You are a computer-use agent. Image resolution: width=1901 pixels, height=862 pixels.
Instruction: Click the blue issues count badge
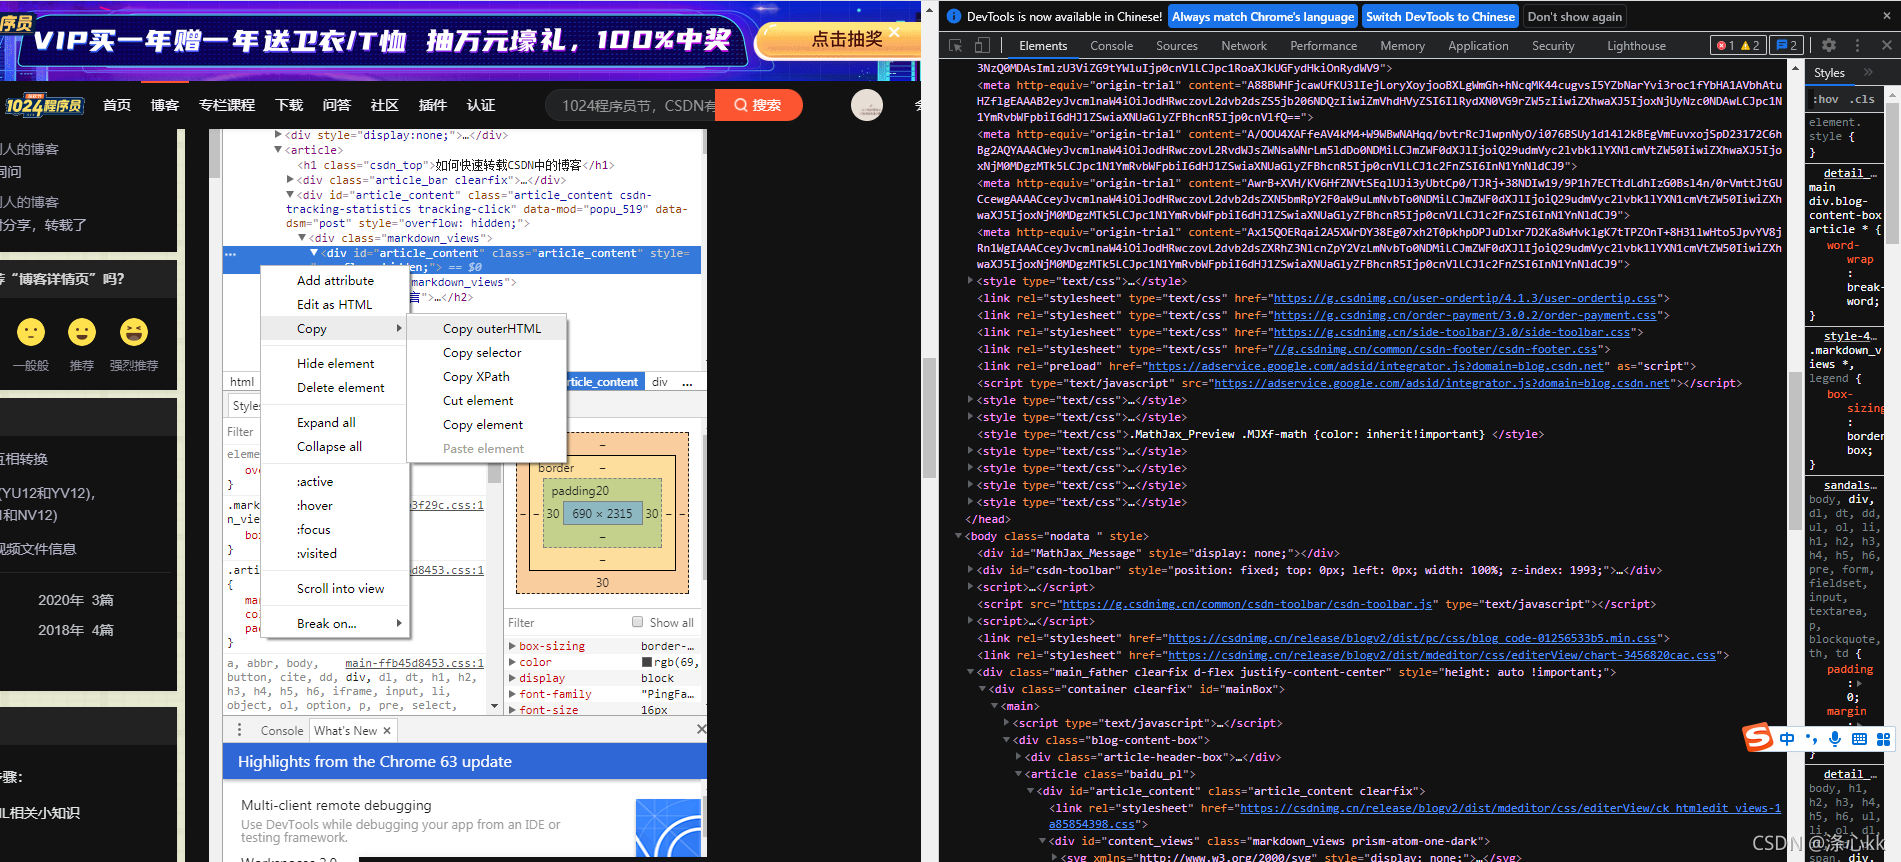point(1786,45)
